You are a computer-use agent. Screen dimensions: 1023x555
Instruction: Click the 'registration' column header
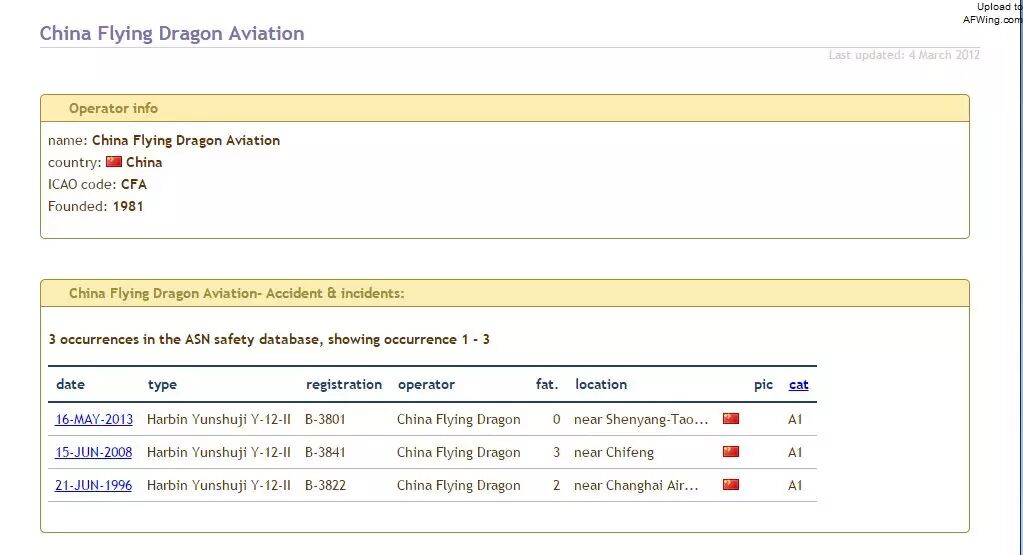[344, 385]
